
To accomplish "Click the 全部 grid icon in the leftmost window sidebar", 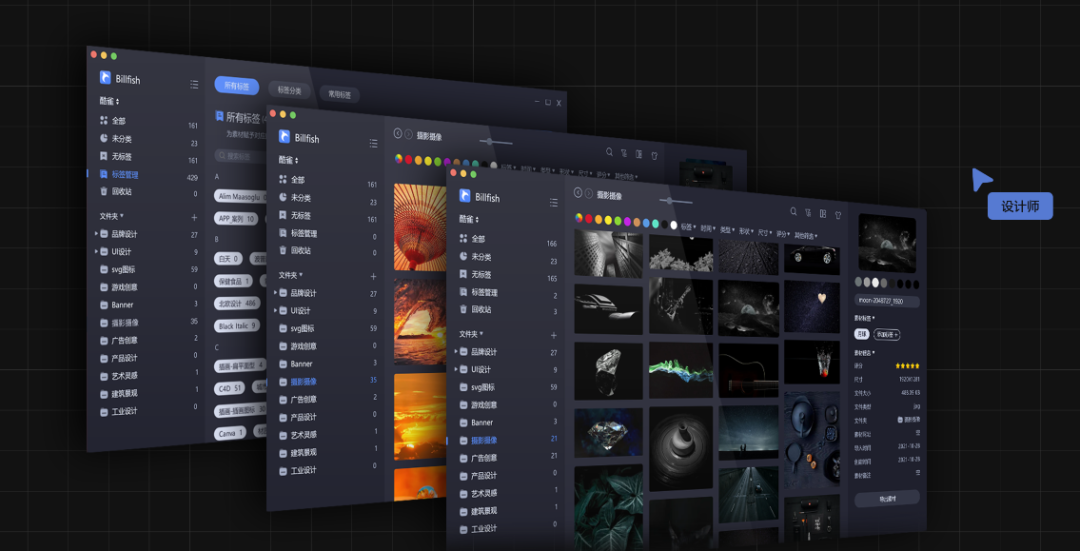I will coord(103,120).
